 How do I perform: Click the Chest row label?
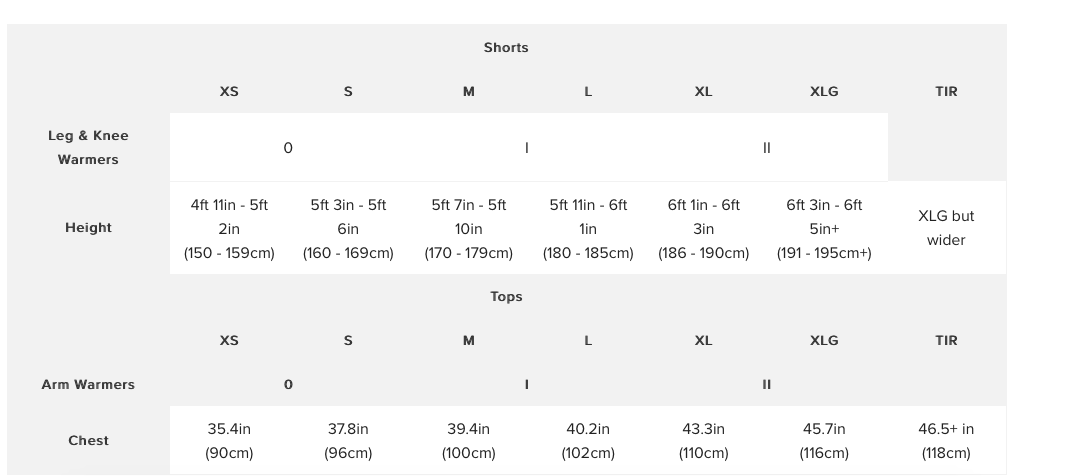point(88,440)
